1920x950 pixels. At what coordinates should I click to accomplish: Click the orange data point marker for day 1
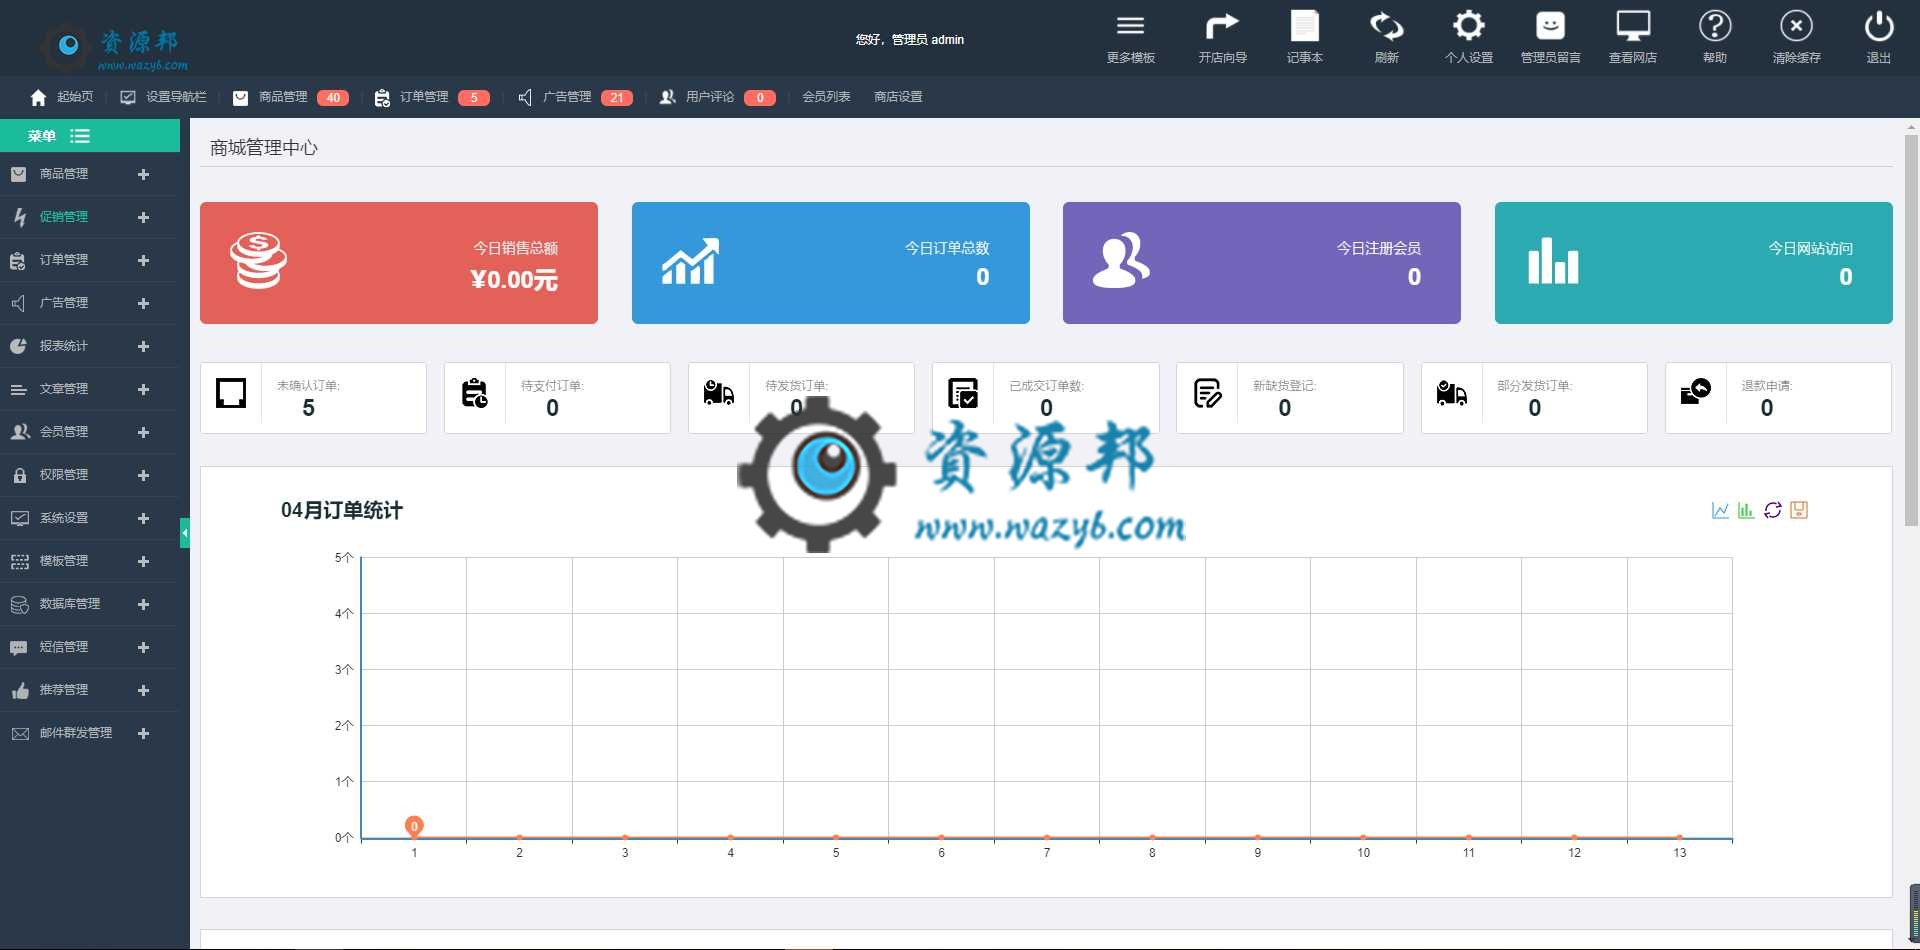pos(414,826)
